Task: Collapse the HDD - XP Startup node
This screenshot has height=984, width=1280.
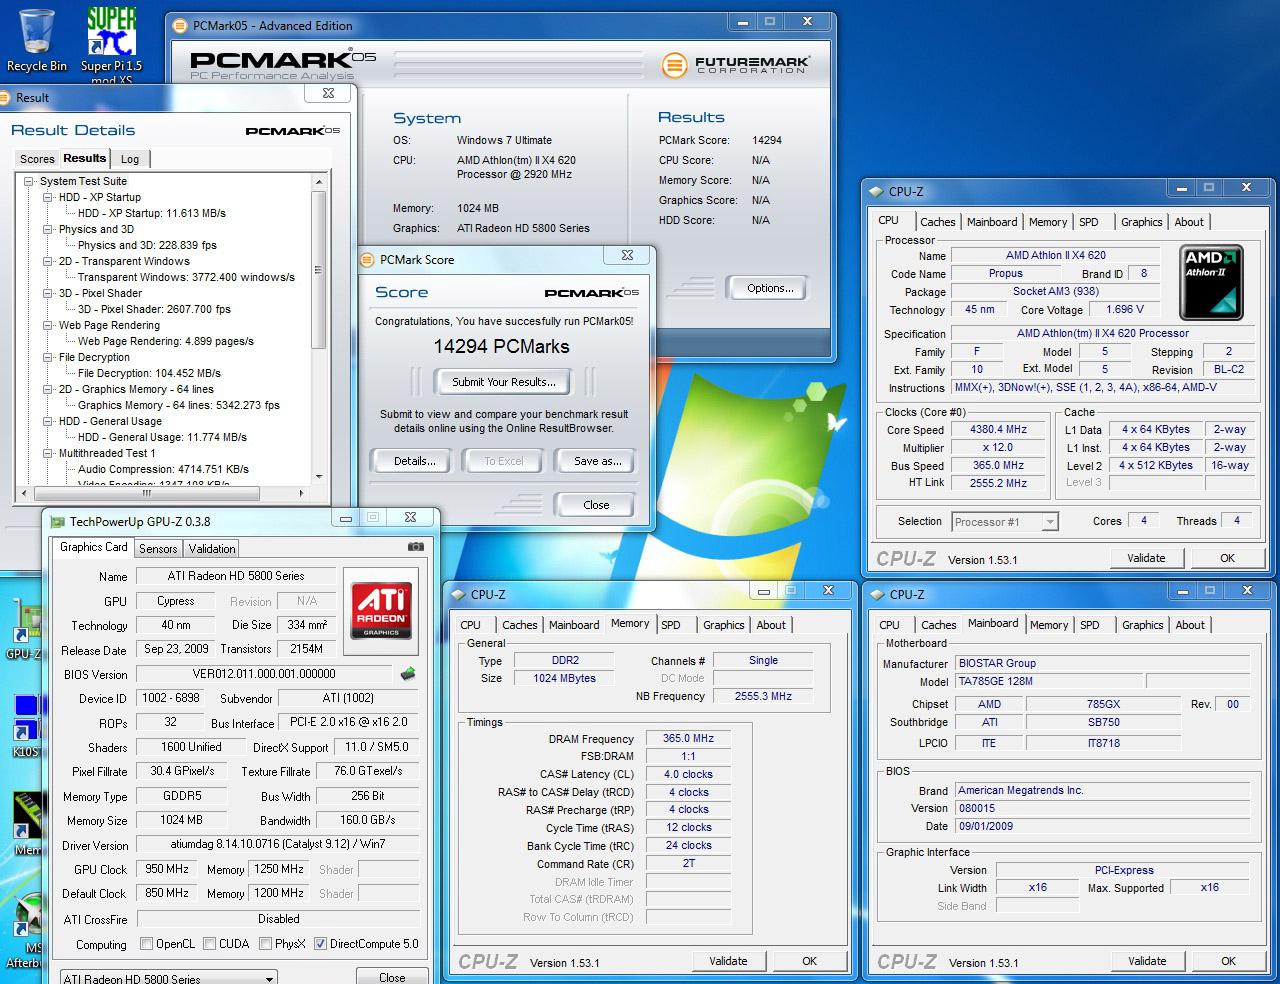Action: click(48, 197)
